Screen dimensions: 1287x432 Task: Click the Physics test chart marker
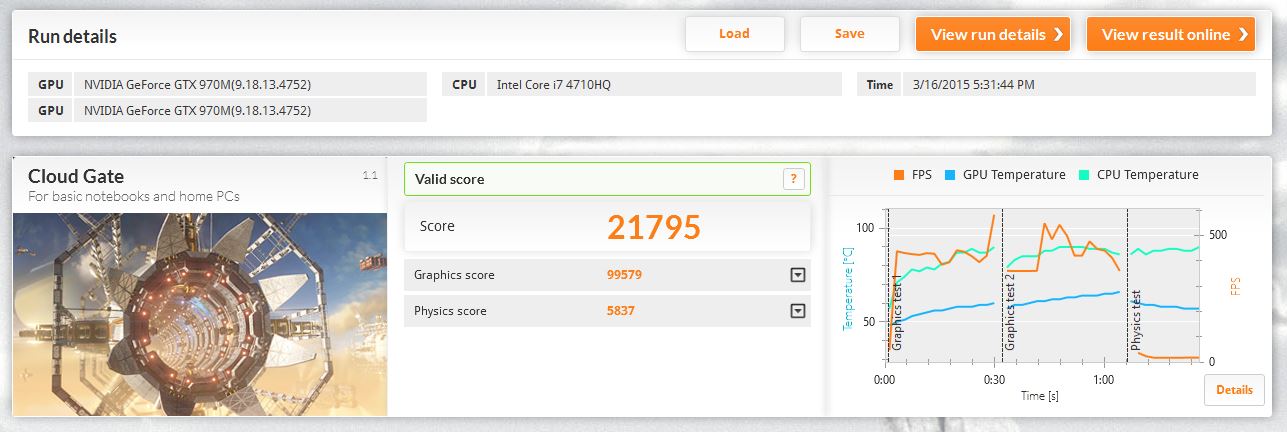[1136, 319]
